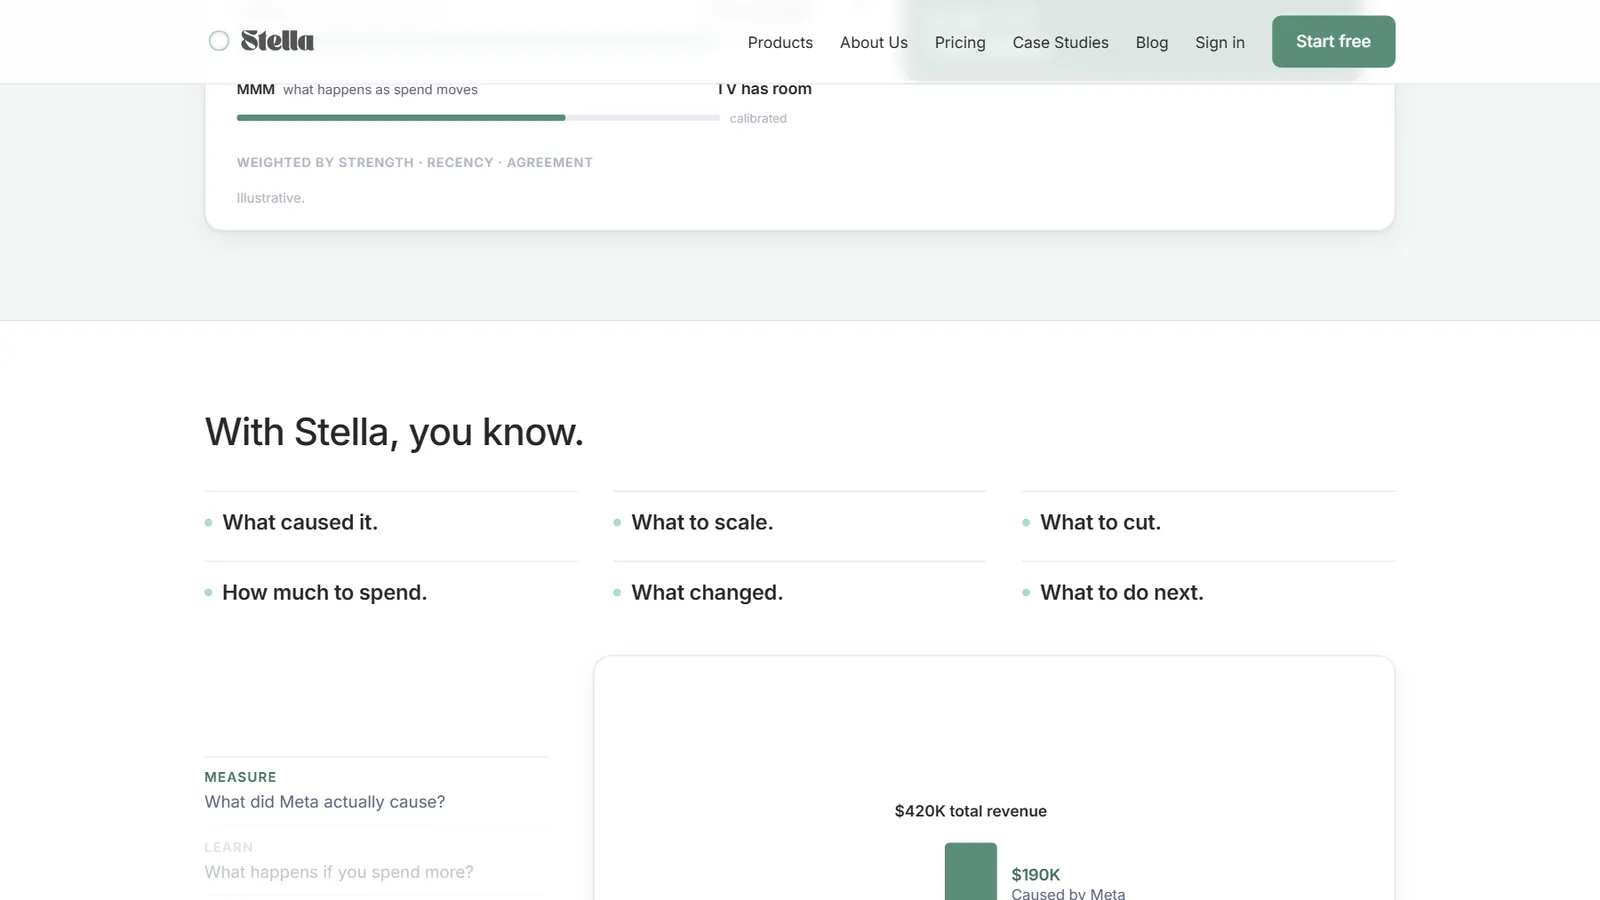Click the "What changed." text

click(x=707, y=592)
